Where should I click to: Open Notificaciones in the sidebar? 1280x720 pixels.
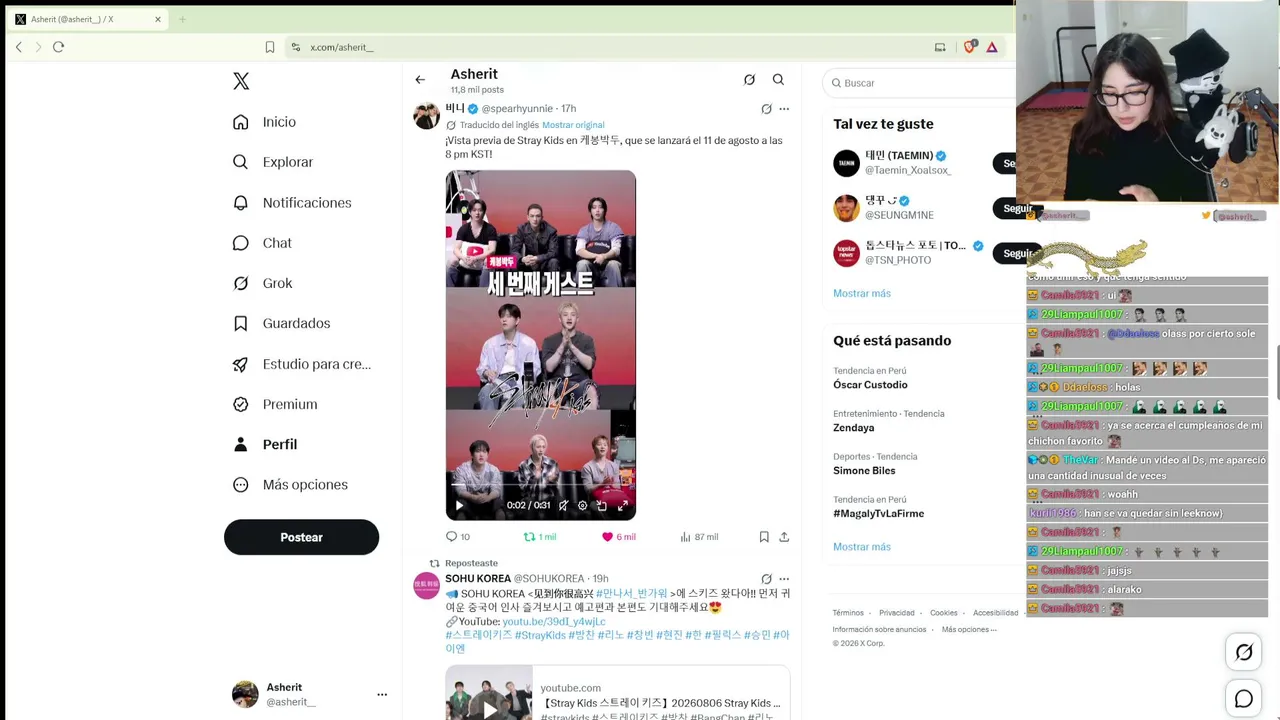click(x=292, y=203)
